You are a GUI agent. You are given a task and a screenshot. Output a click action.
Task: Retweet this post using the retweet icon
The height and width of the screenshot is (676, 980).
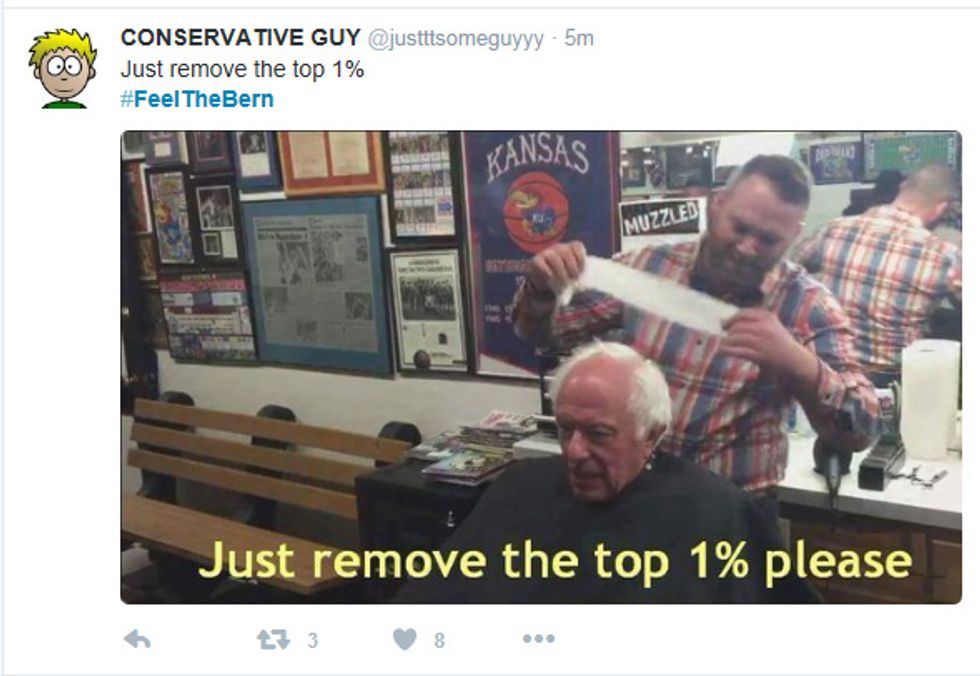pyautogui.click(x=274, y=639)
